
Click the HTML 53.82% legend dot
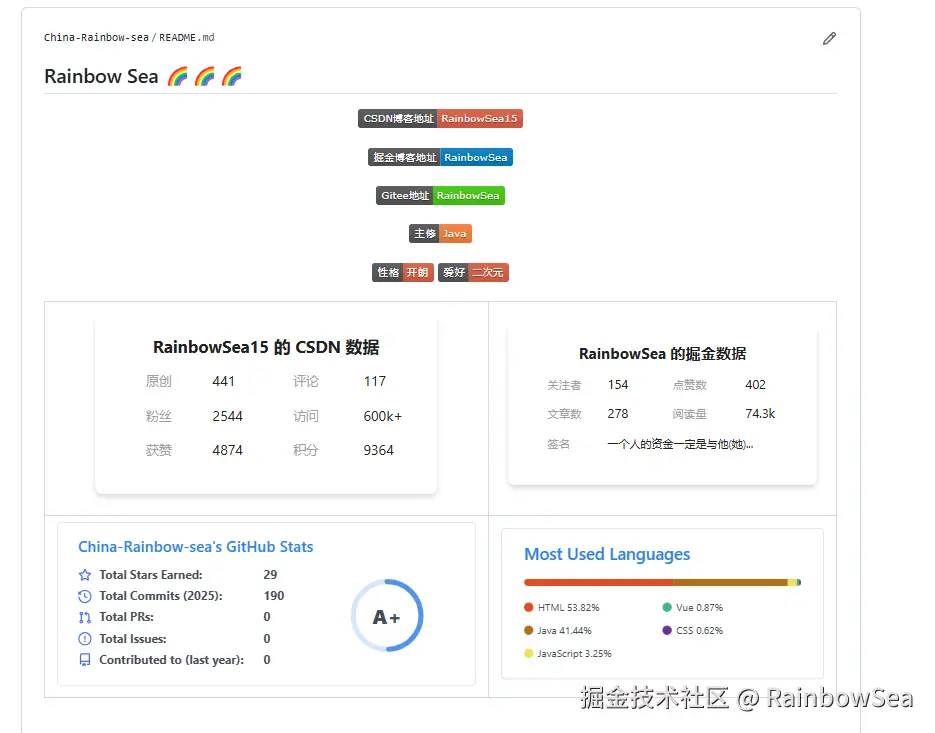tap(528, 608)
